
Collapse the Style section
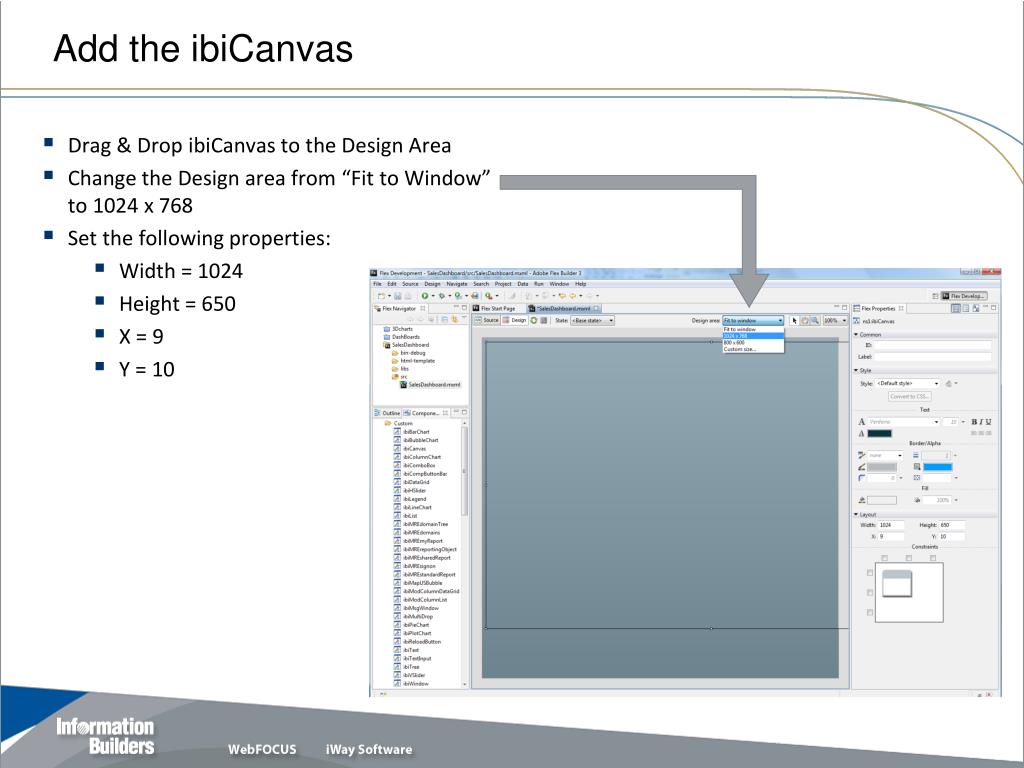click(x=856, y=370)
